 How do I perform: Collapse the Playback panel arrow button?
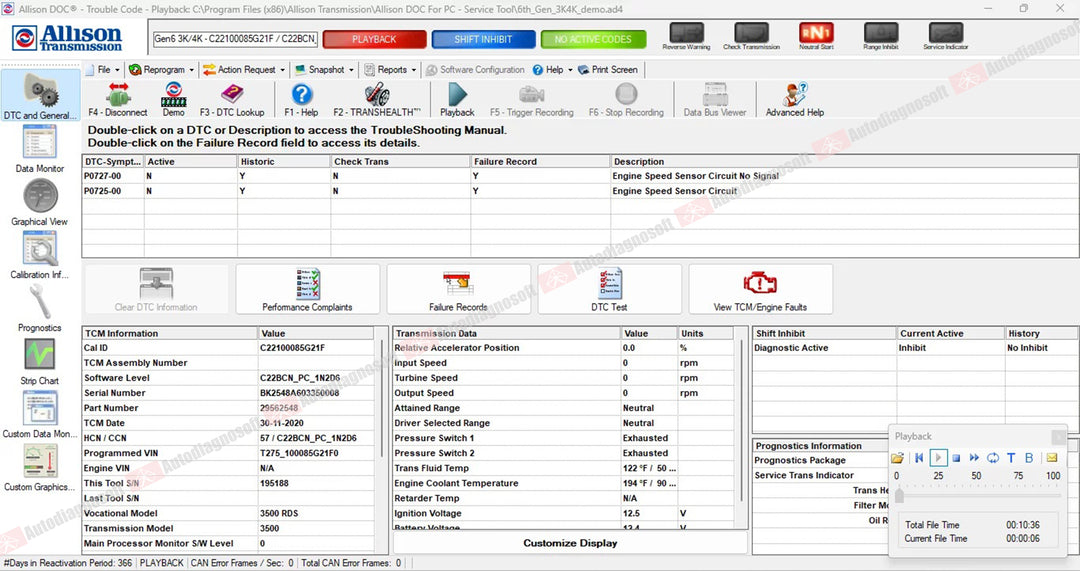(1059, 437)
